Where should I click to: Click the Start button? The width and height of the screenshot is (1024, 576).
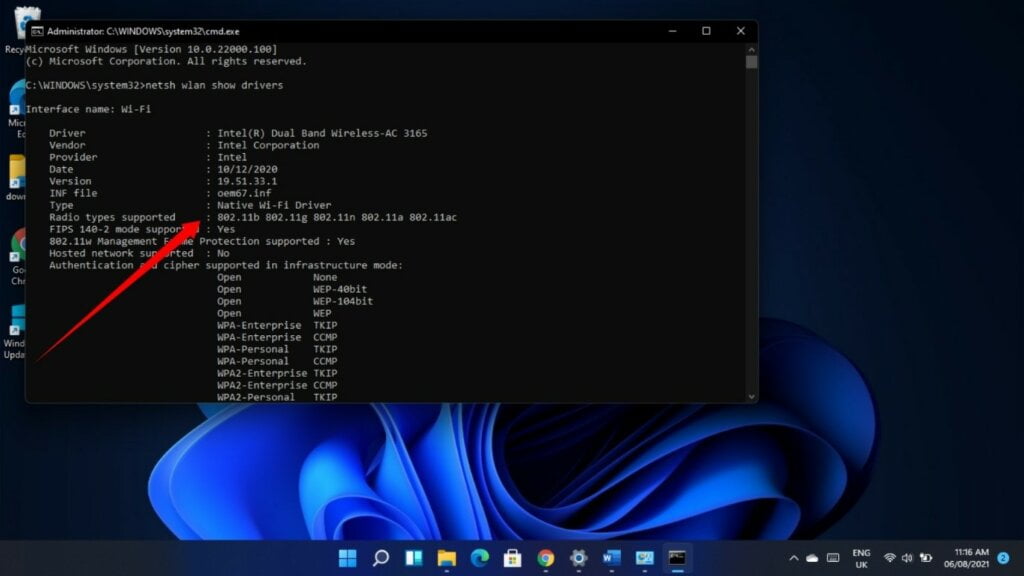347,557
